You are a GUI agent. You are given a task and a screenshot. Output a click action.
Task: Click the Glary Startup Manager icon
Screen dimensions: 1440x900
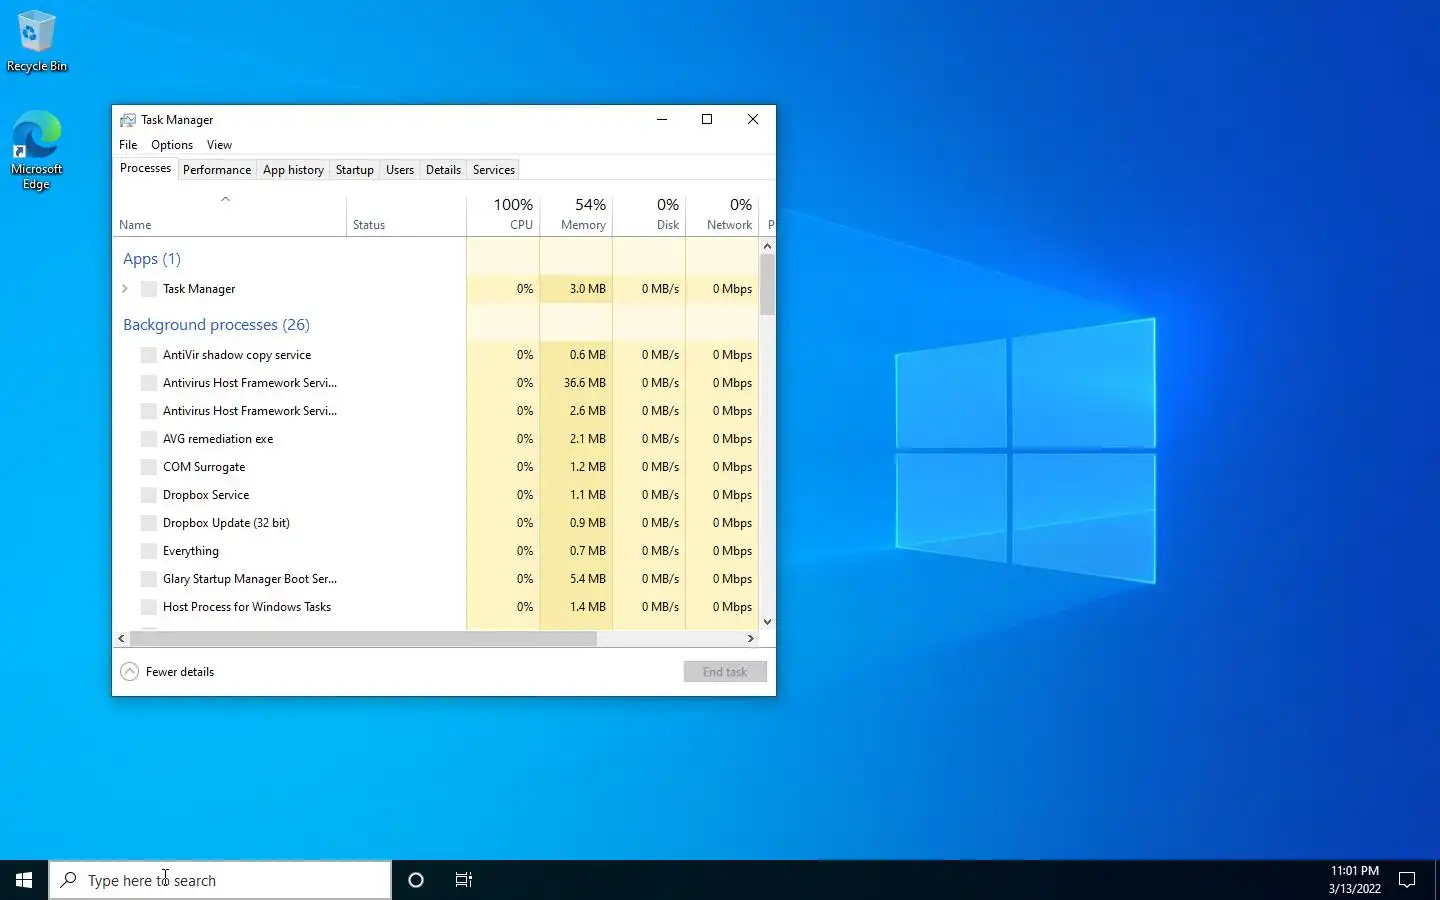click(x=149, y=579)
